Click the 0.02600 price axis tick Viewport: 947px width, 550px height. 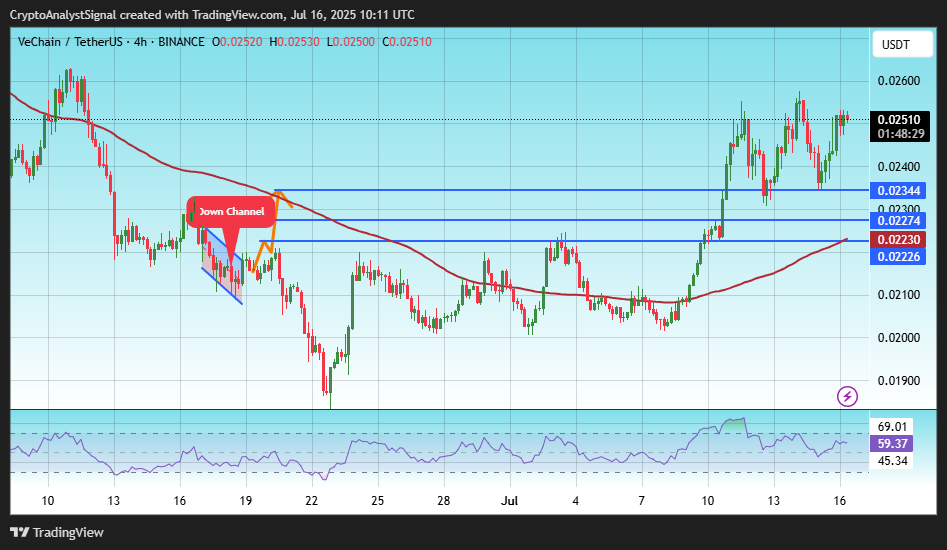[899, 81]
